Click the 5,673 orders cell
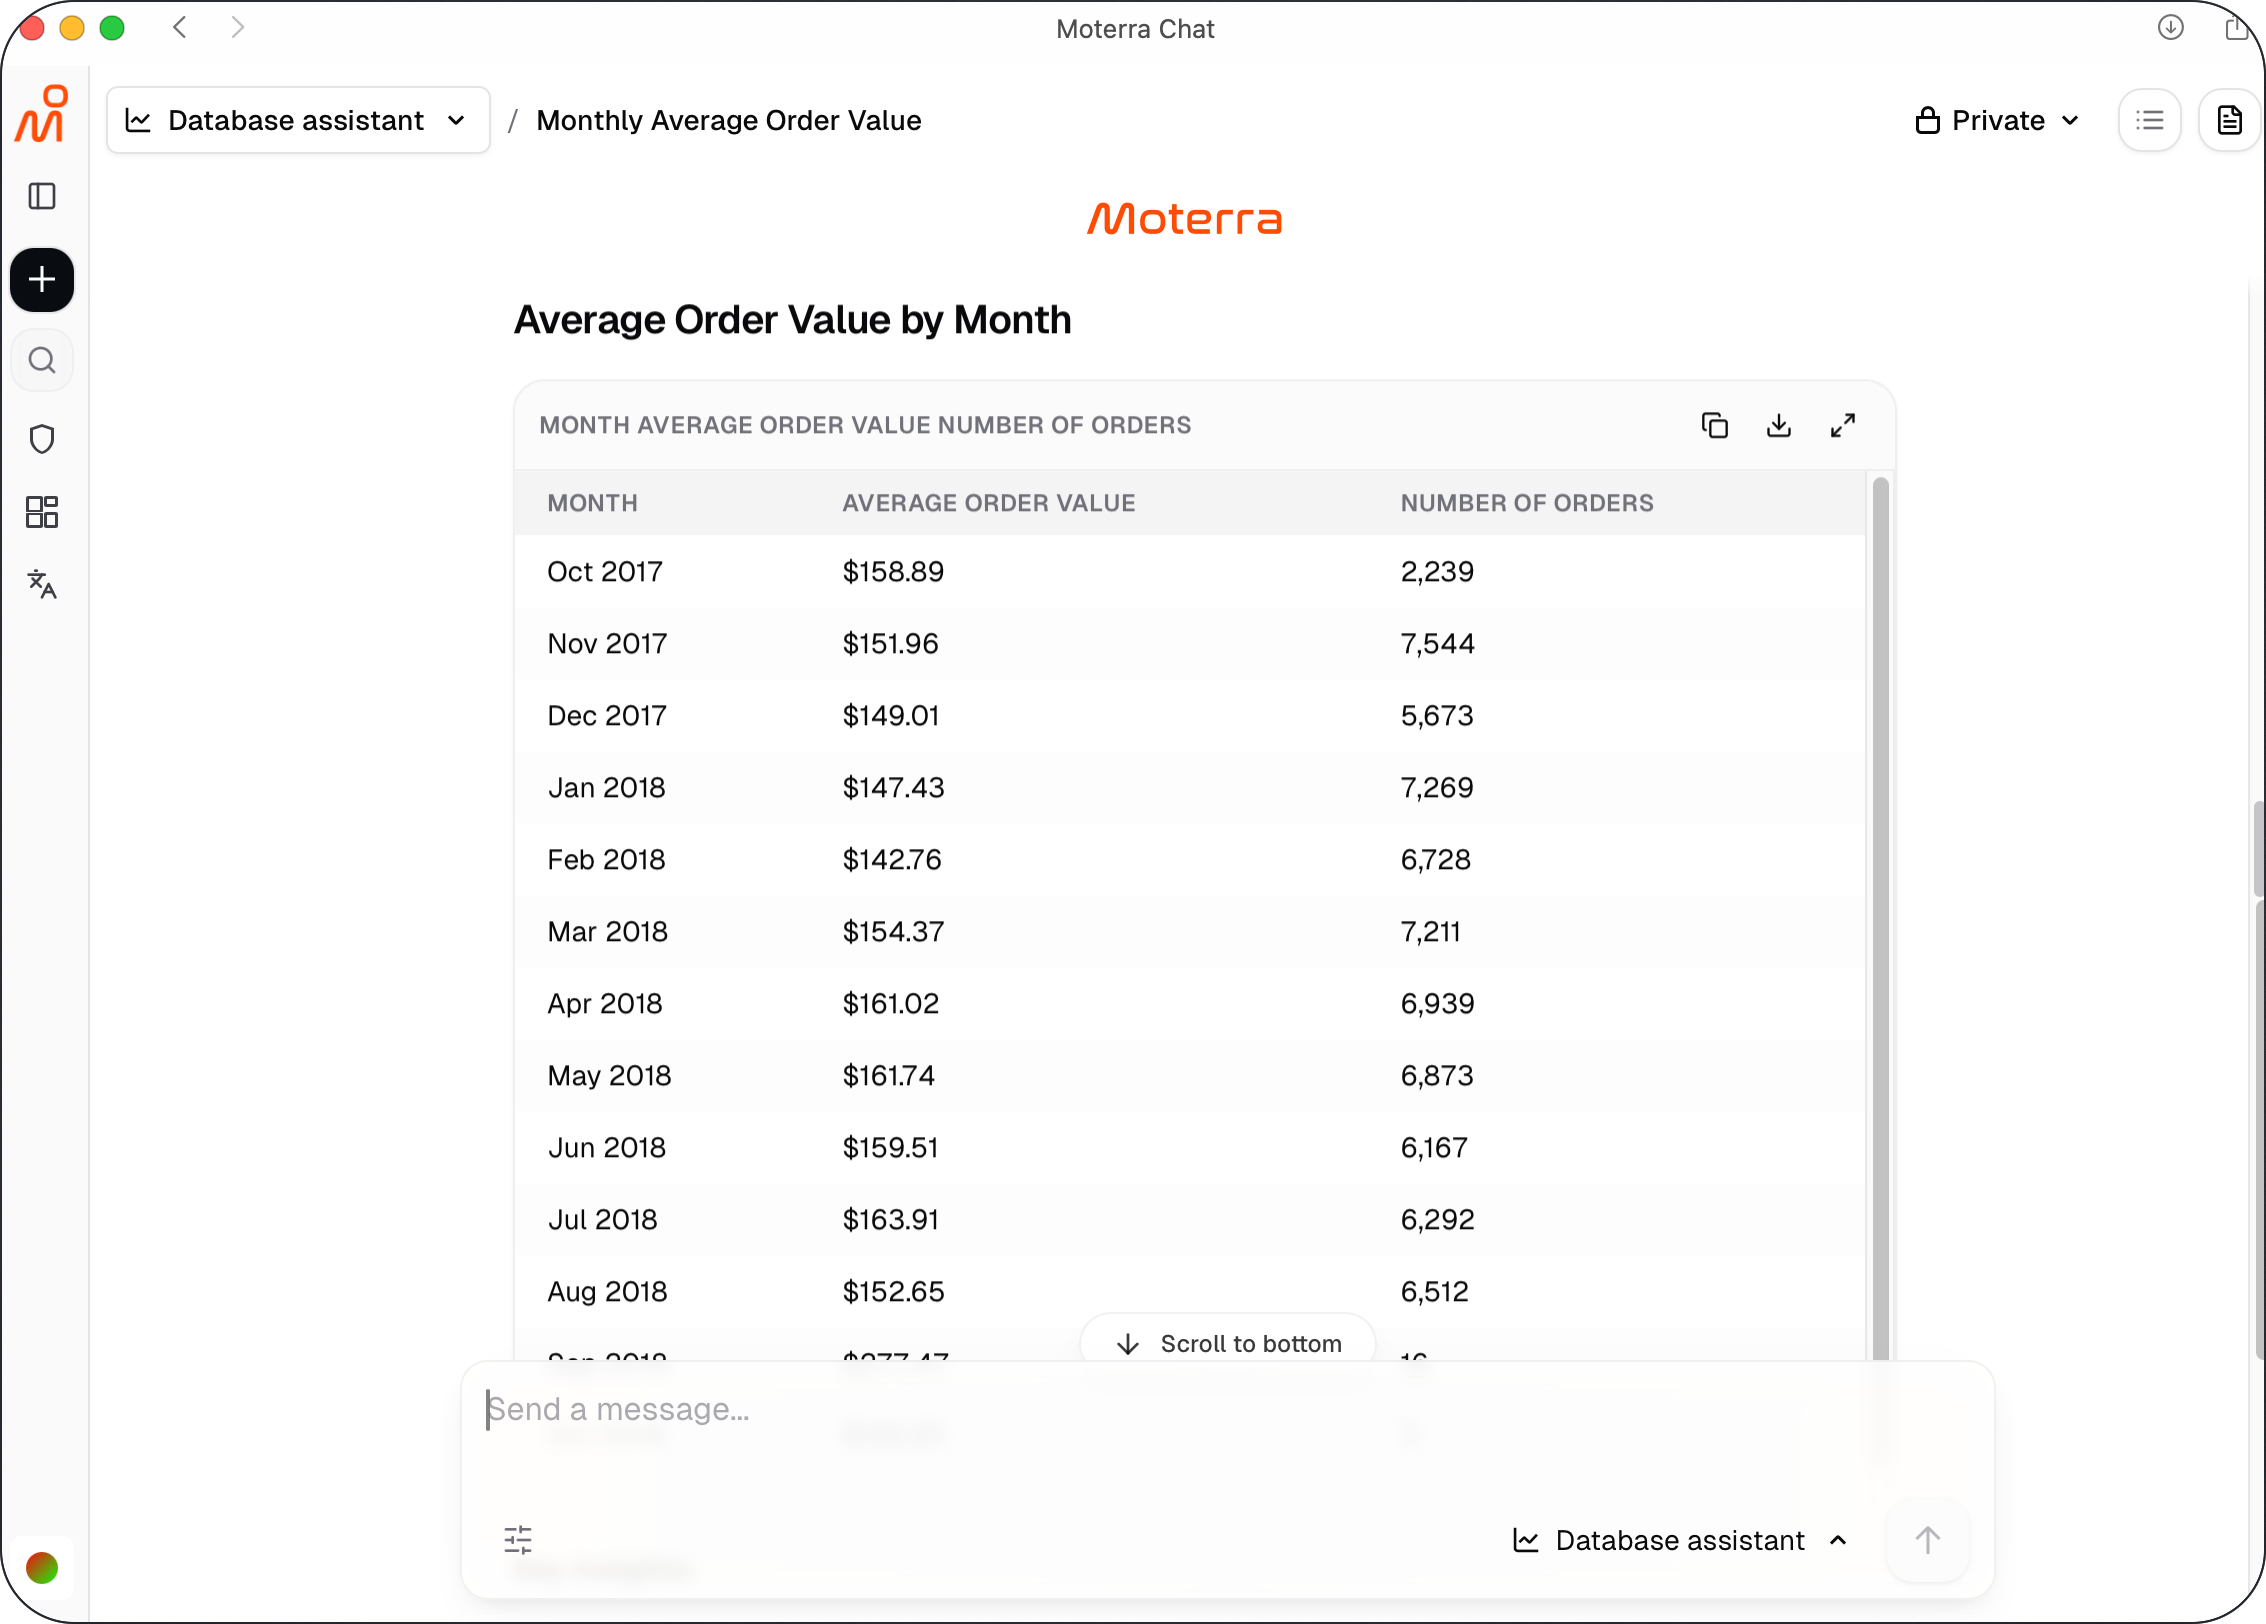The image size is (2266, 1624). click(1437, 715)
